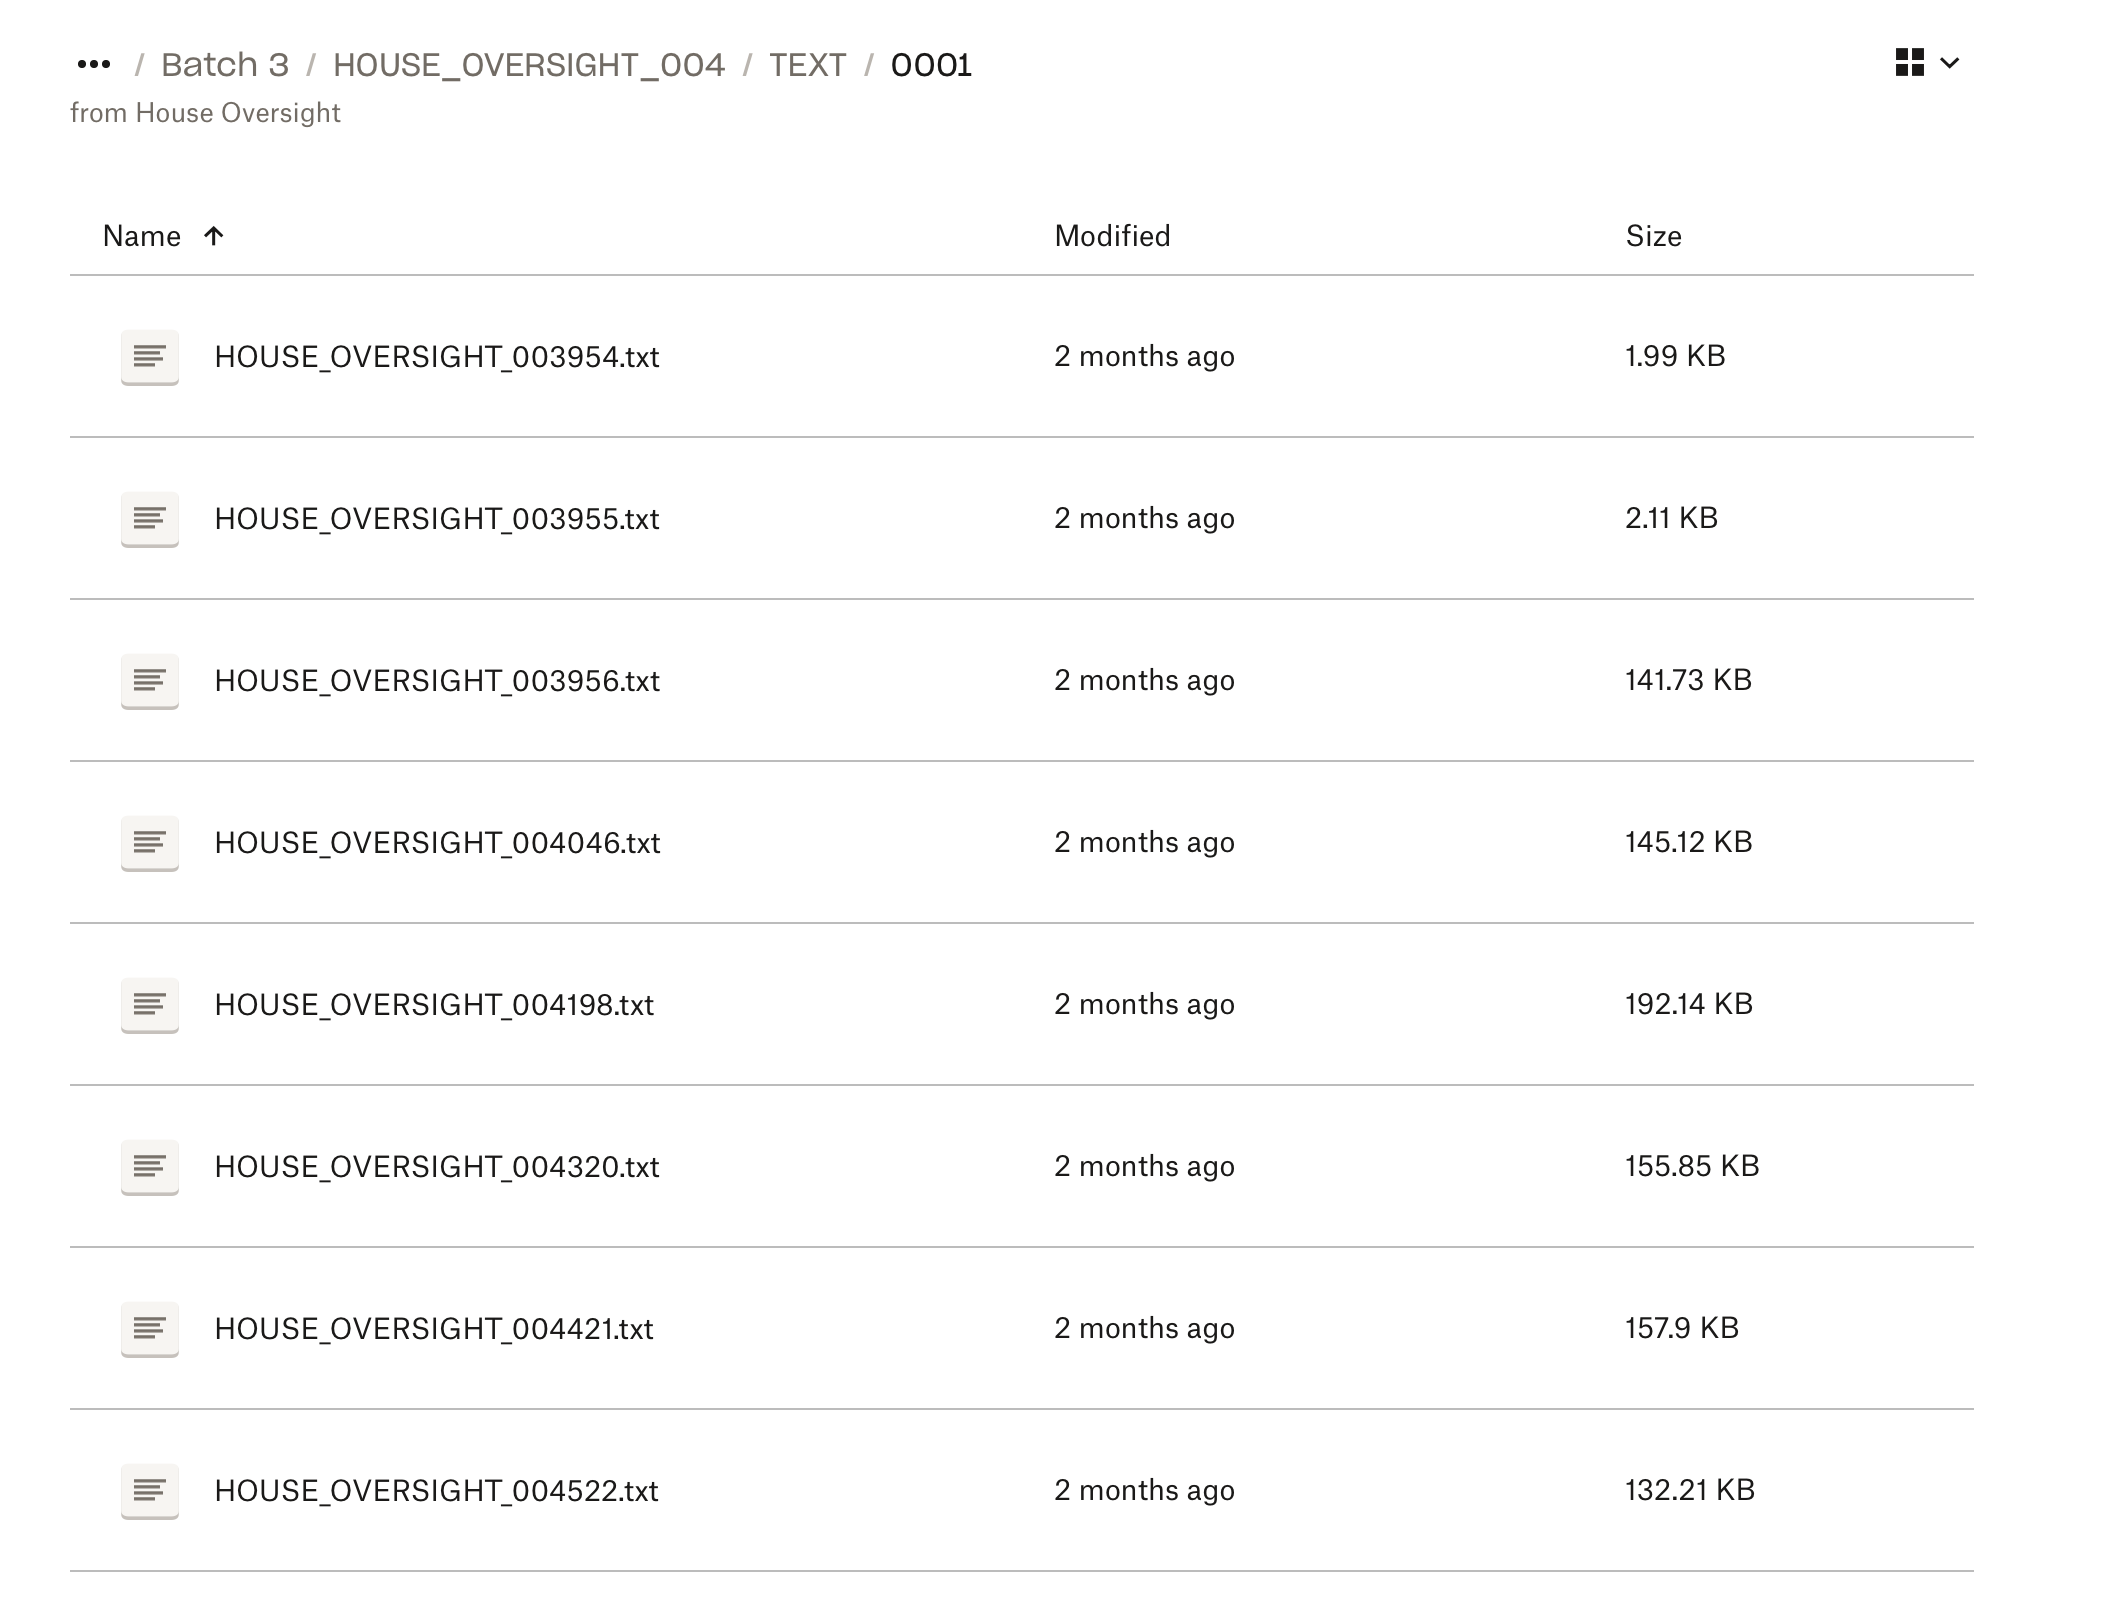Click file icon for HOUSE_OVERSIGHT_003955.txt

tap(150, 519)
